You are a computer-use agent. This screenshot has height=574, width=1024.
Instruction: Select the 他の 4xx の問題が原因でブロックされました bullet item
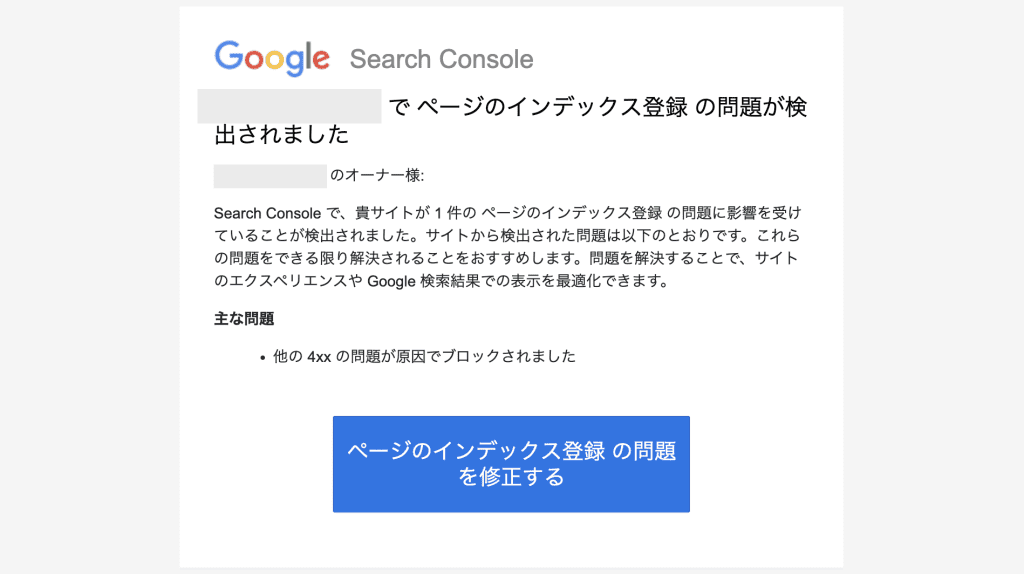point(424,357)
